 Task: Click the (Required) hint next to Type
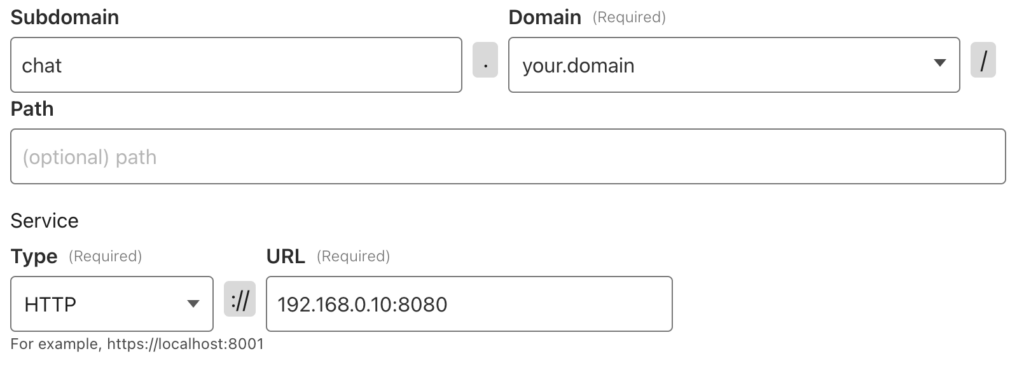(x=105, y=256)
